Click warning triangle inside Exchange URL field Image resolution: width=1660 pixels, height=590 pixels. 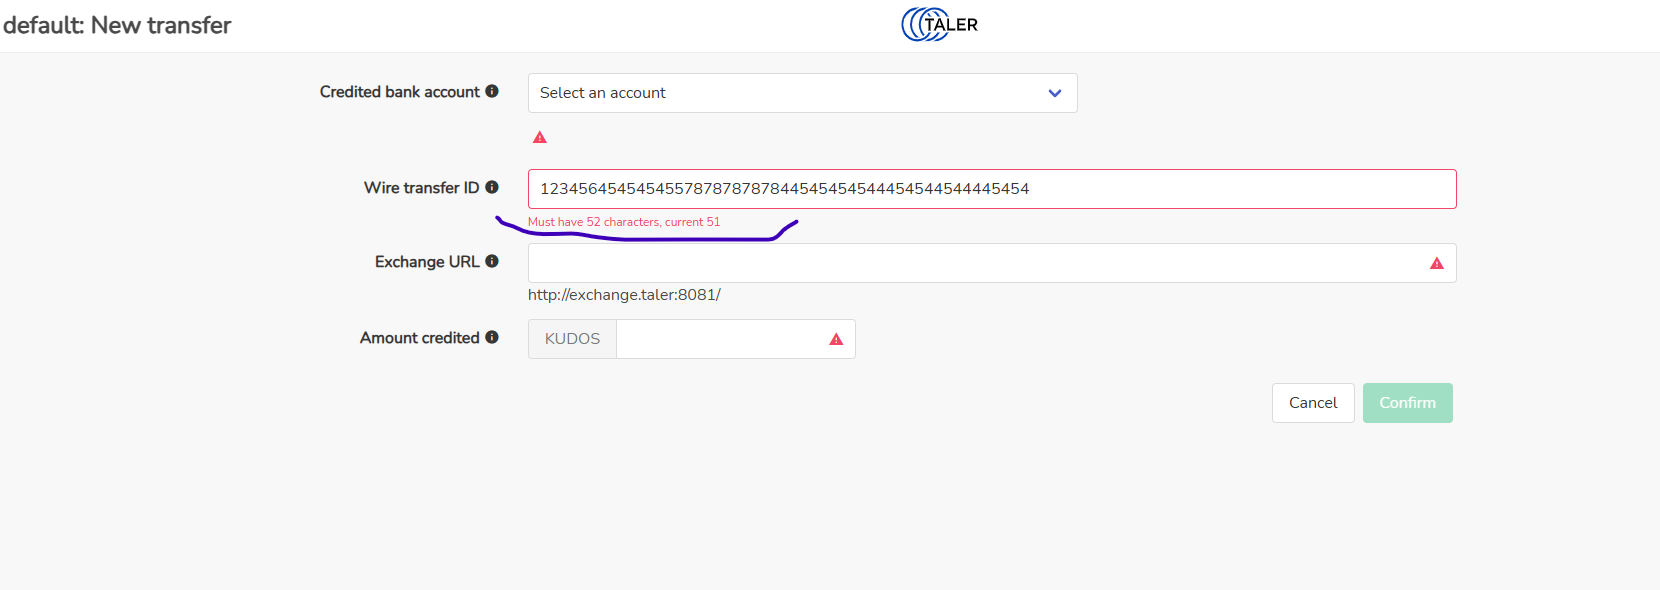pos(1436,263)
